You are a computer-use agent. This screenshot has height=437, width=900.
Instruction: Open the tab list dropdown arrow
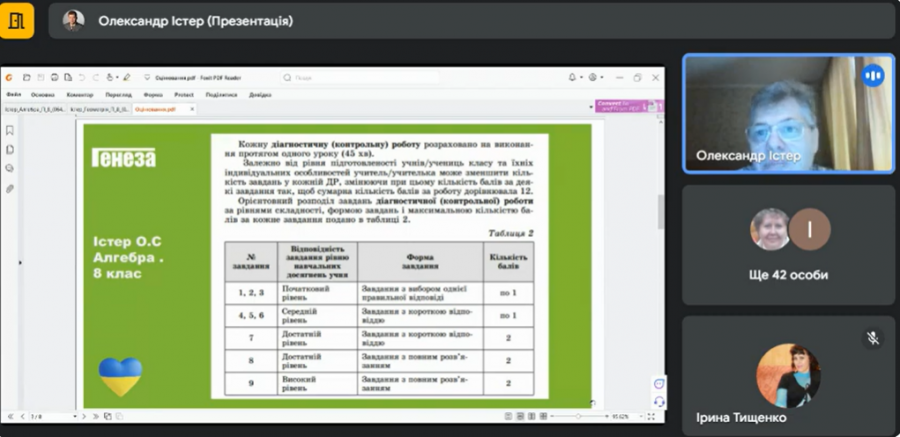[x=591, y=107]
